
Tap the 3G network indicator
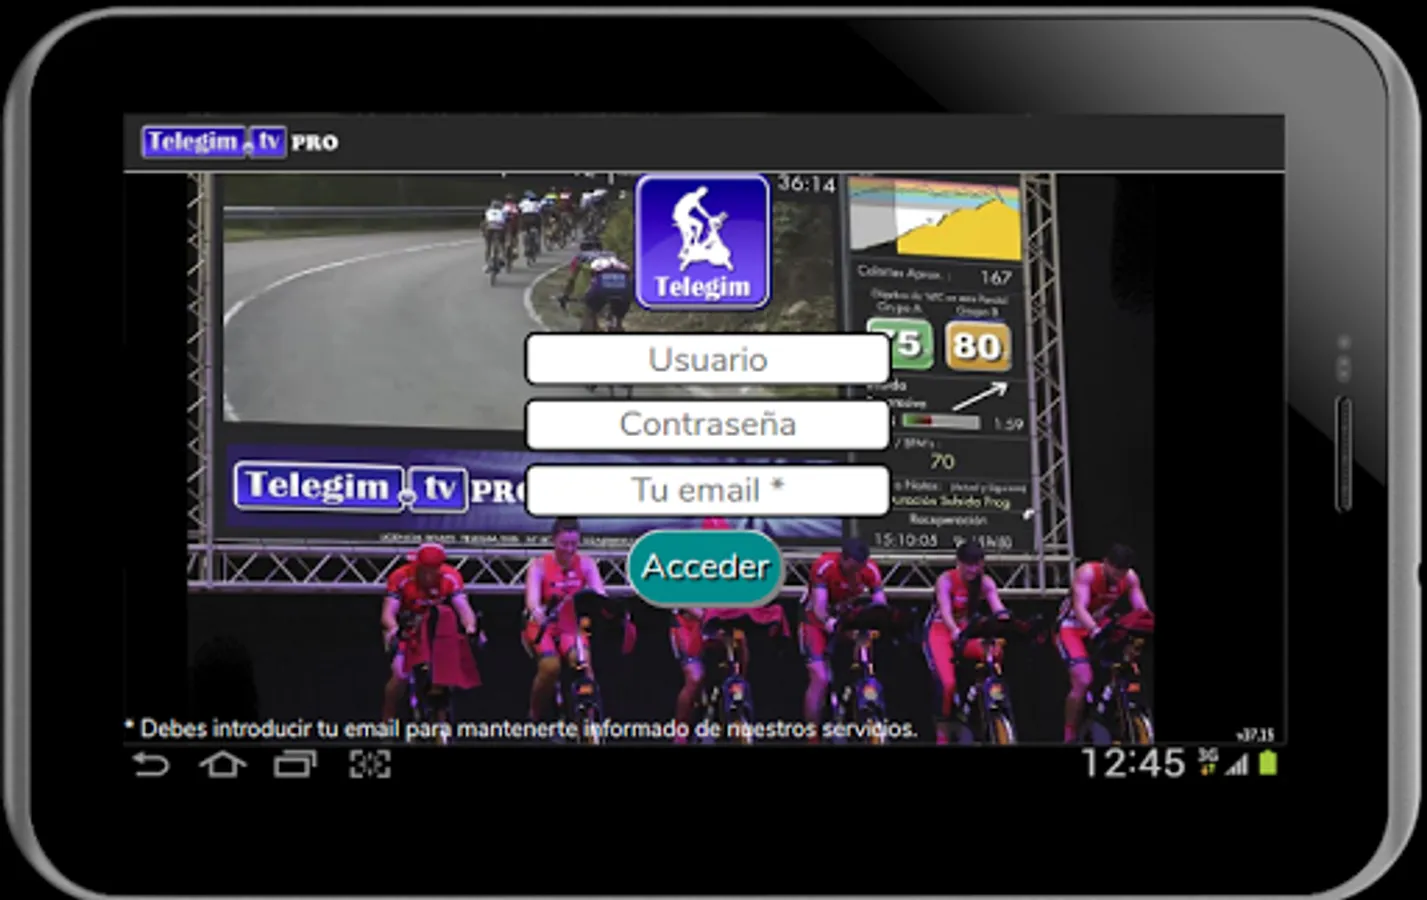point(1208,763)
